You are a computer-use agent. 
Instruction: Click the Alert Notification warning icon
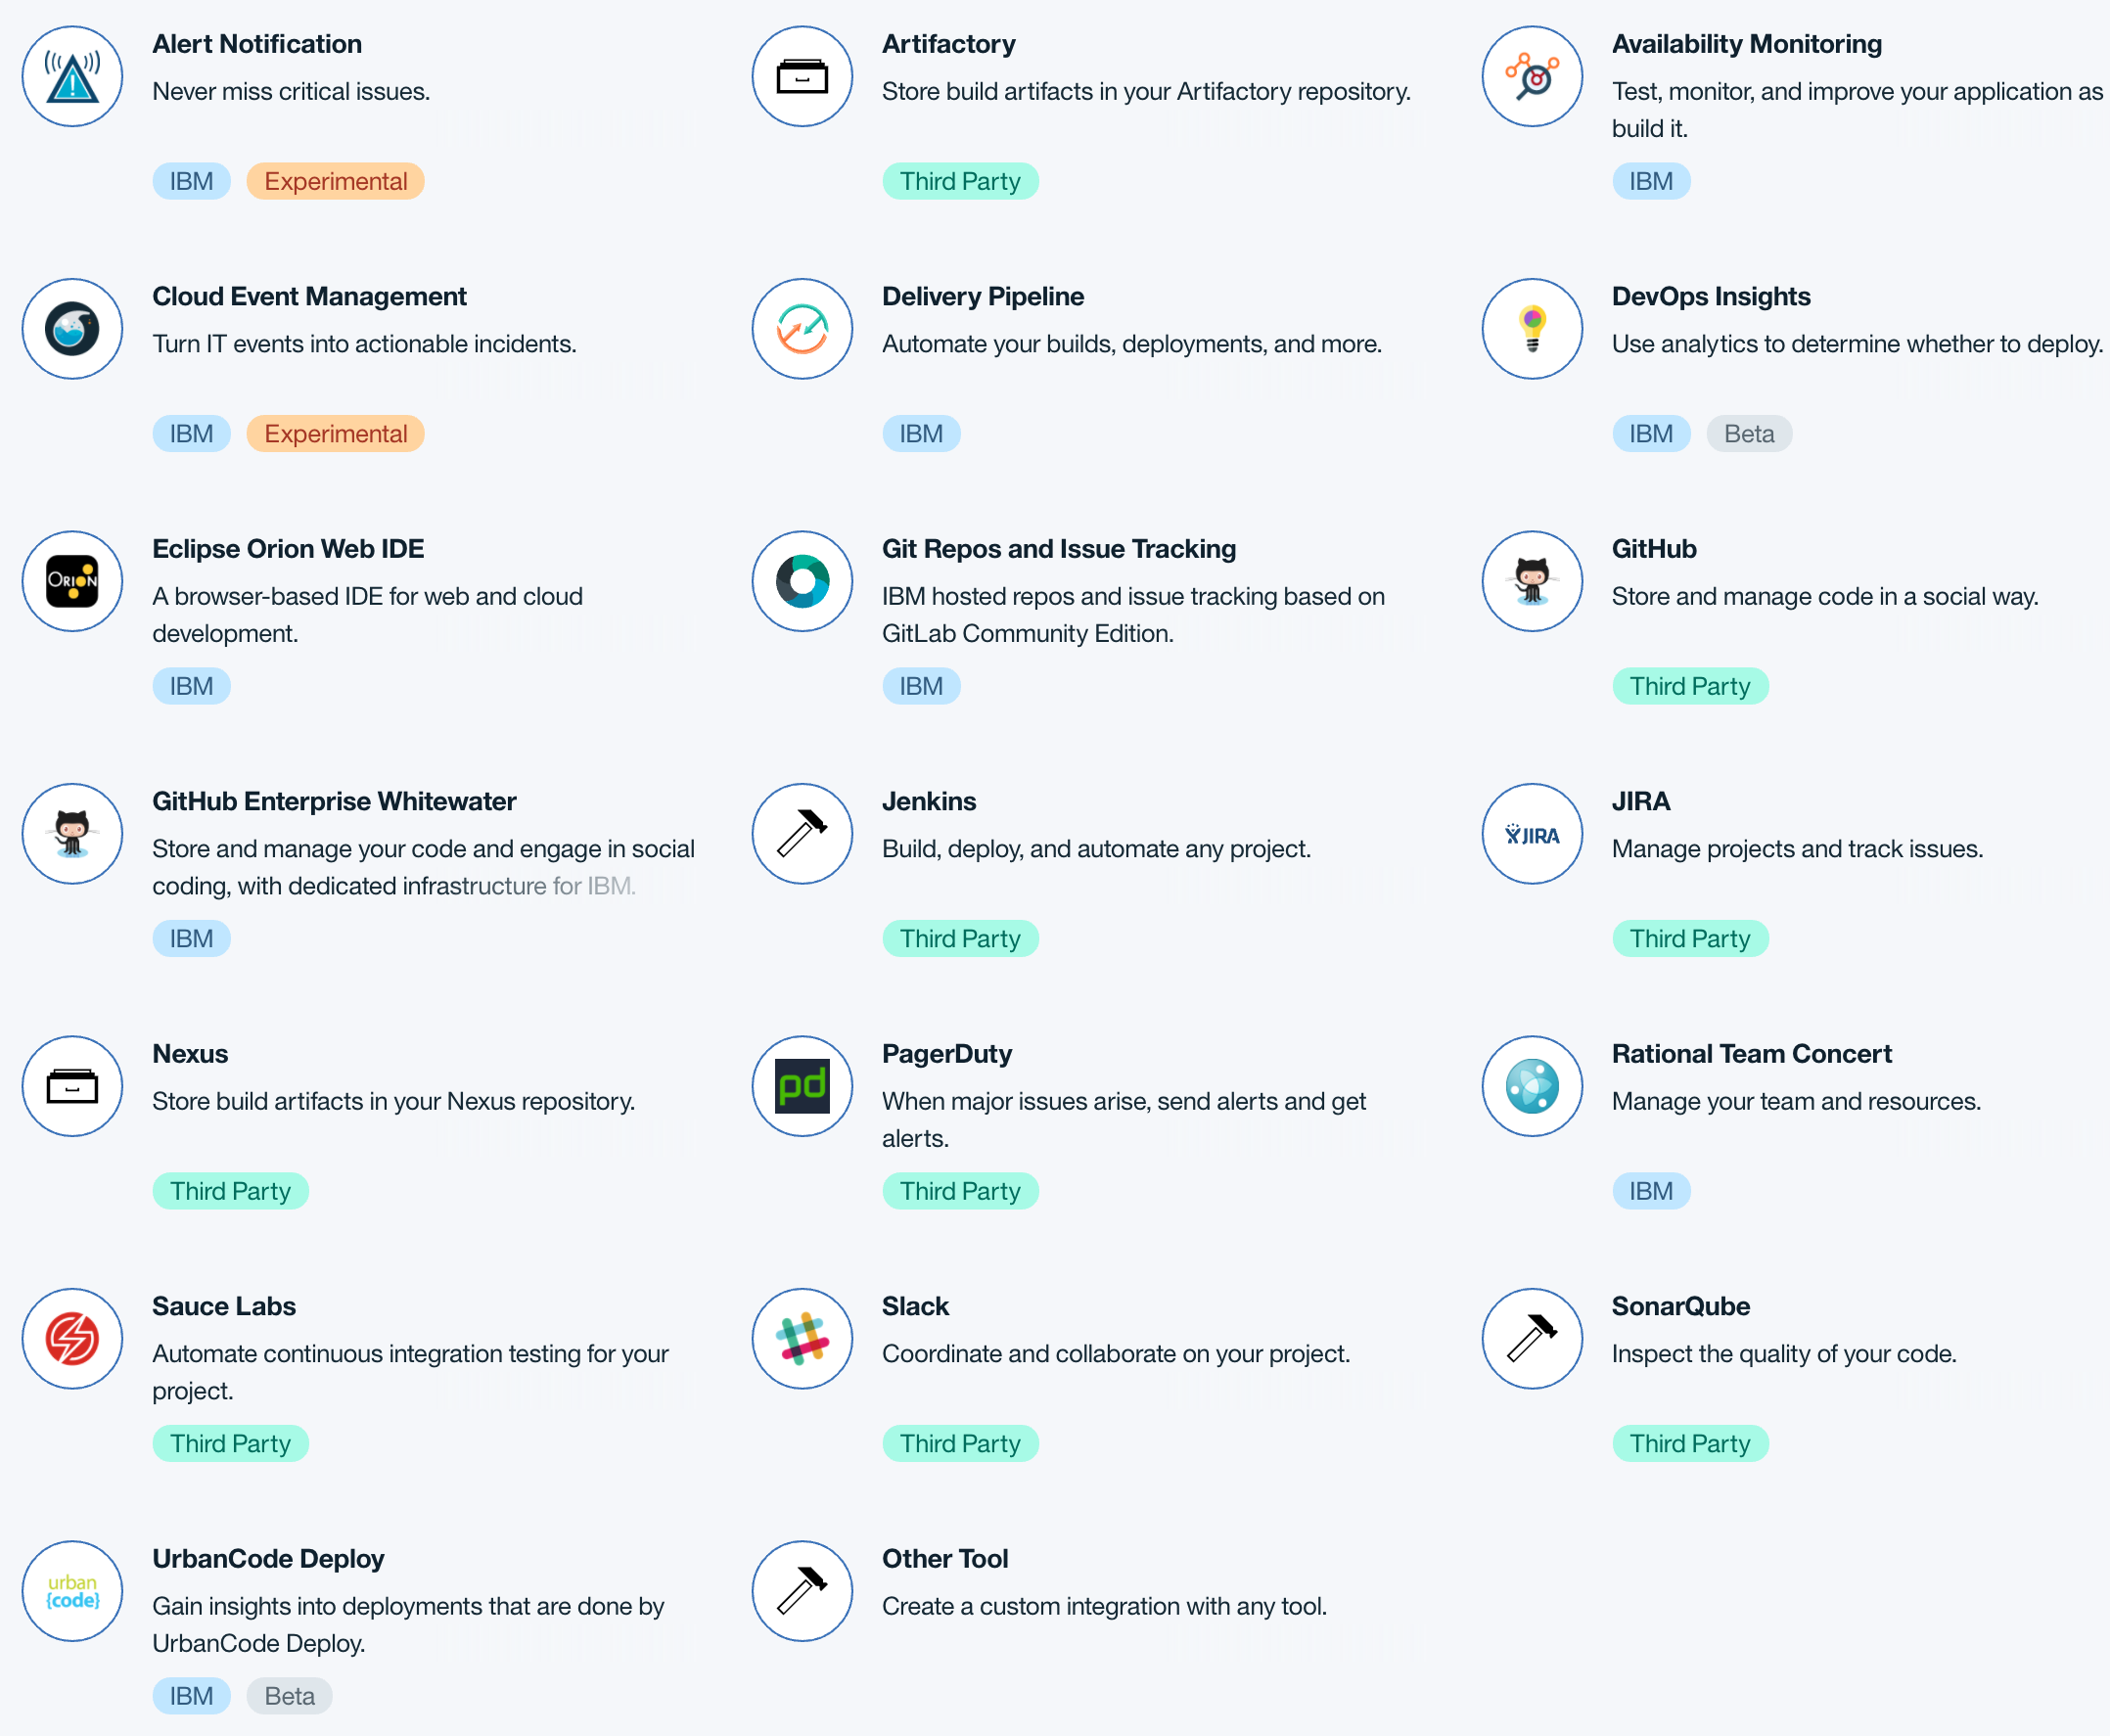[x=72, y=77]
